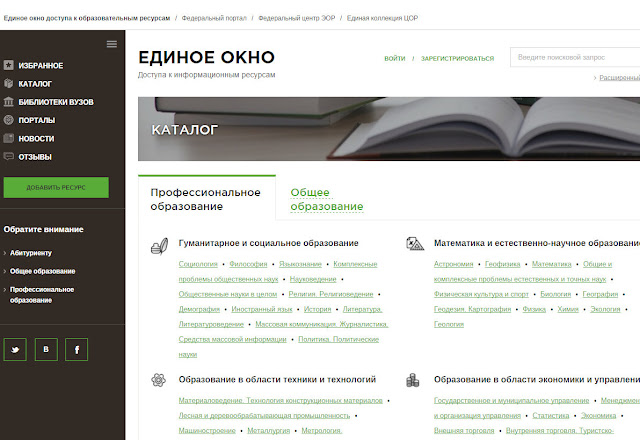Click the globe icon beside Порталы
640x440 pixels.
pos(9,120)
